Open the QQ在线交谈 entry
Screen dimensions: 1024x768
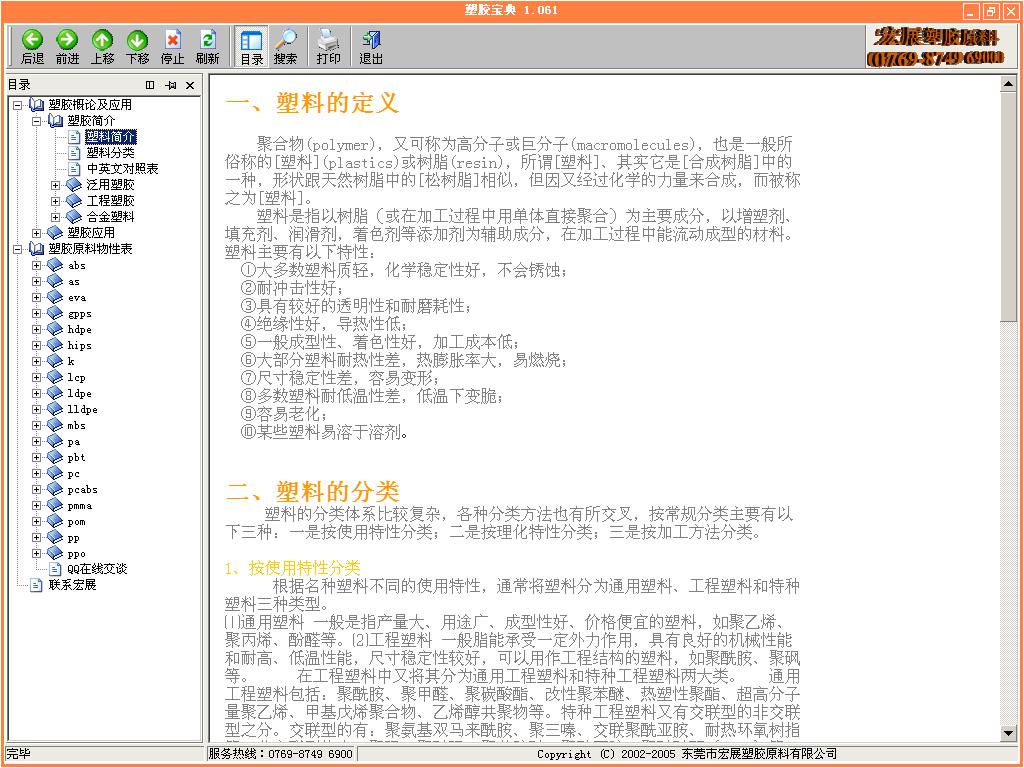(97, 569)
